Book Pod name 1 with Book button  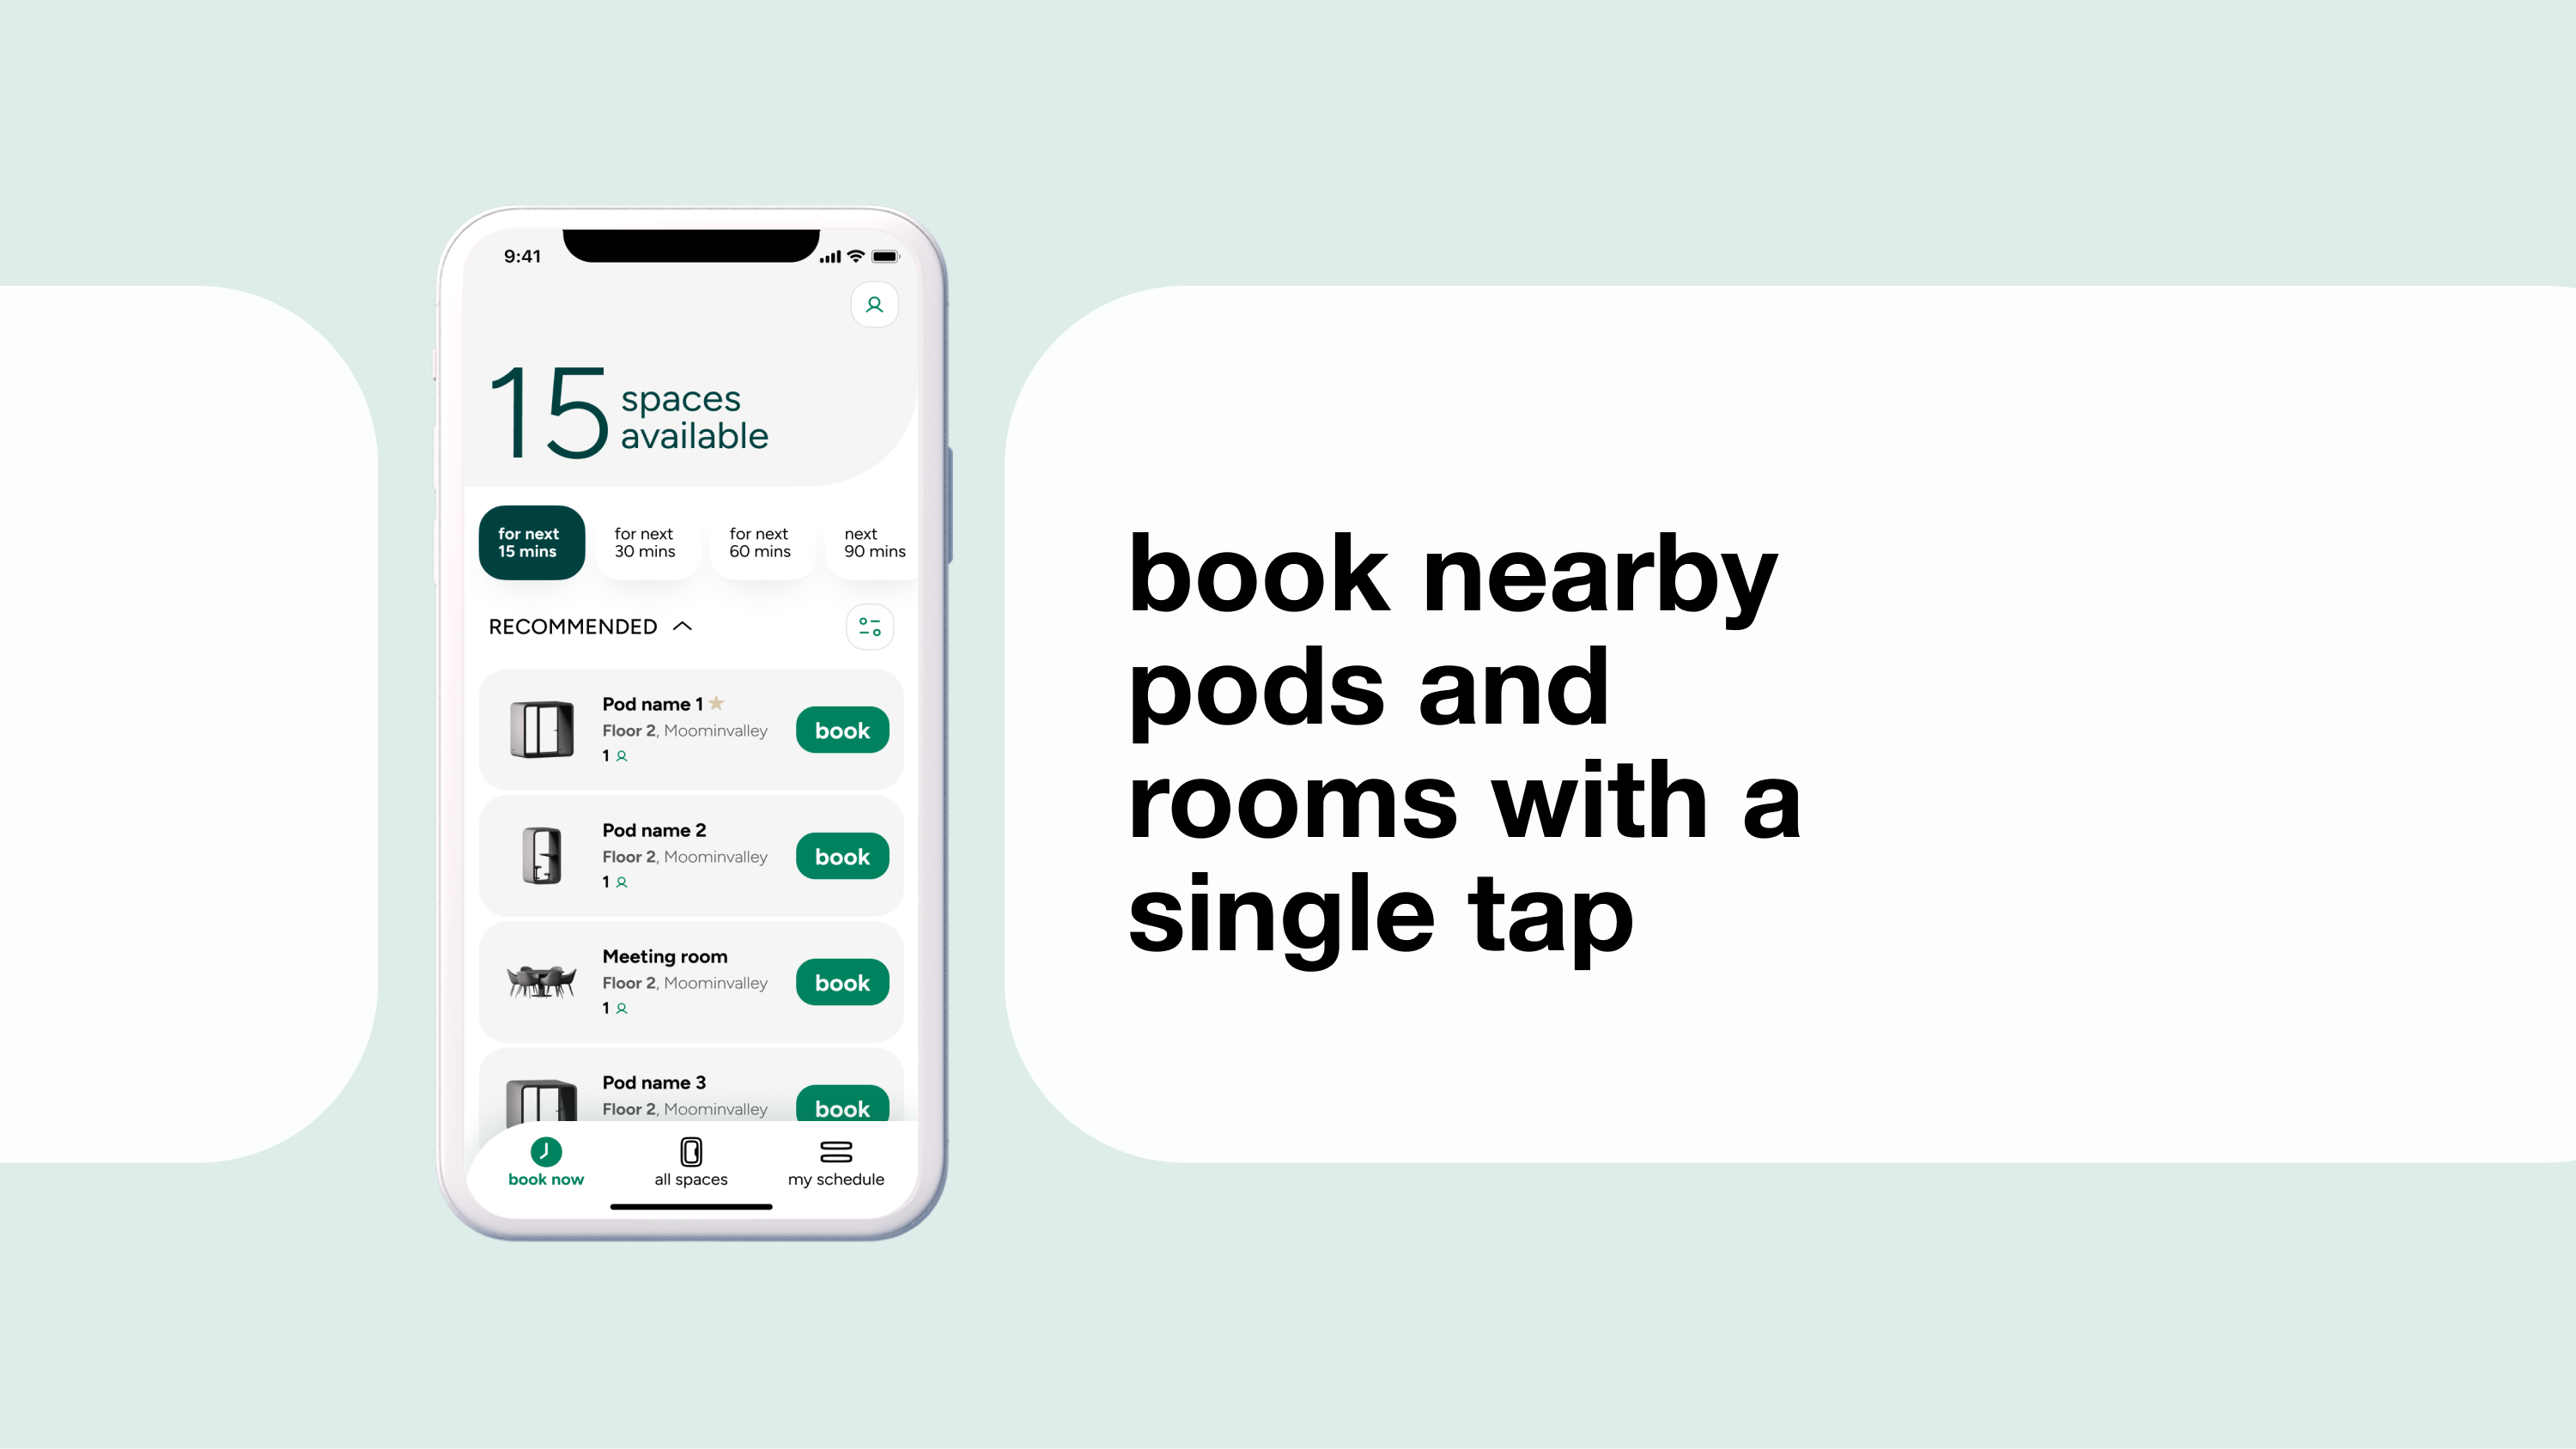click(x=842, y=729)
